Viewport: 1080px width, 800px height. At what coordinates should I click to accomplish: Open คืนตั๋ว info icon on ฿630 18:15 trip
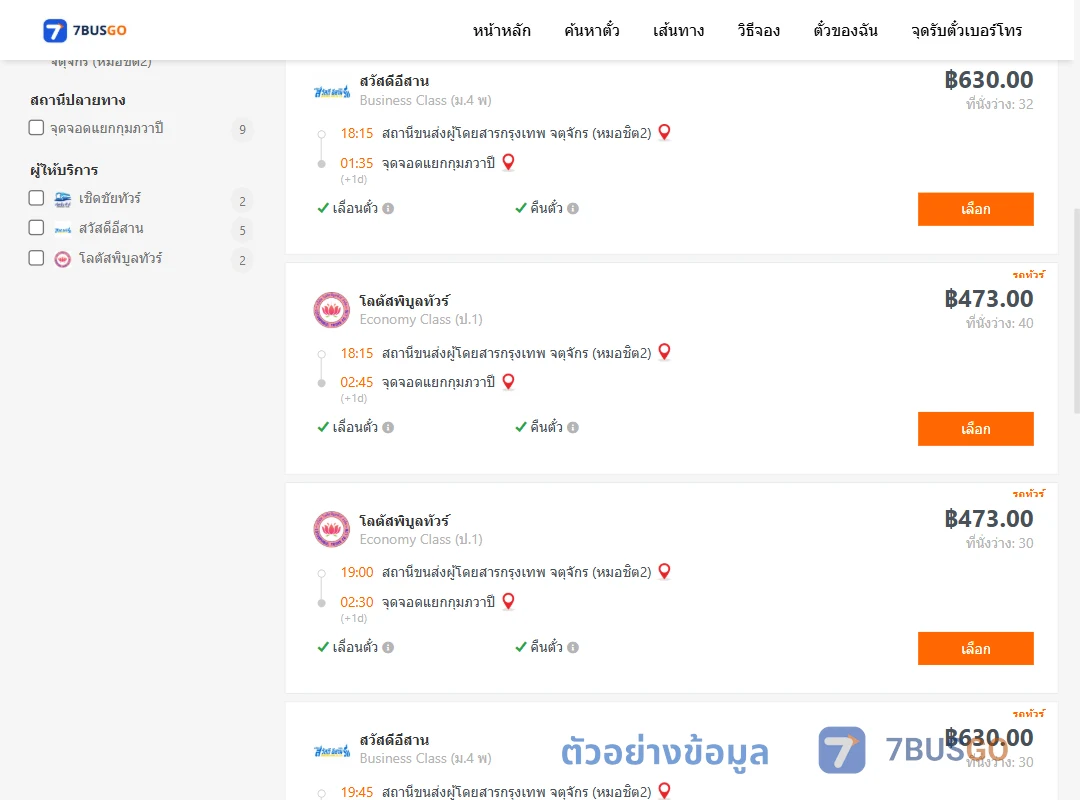(x=573, y=208)
